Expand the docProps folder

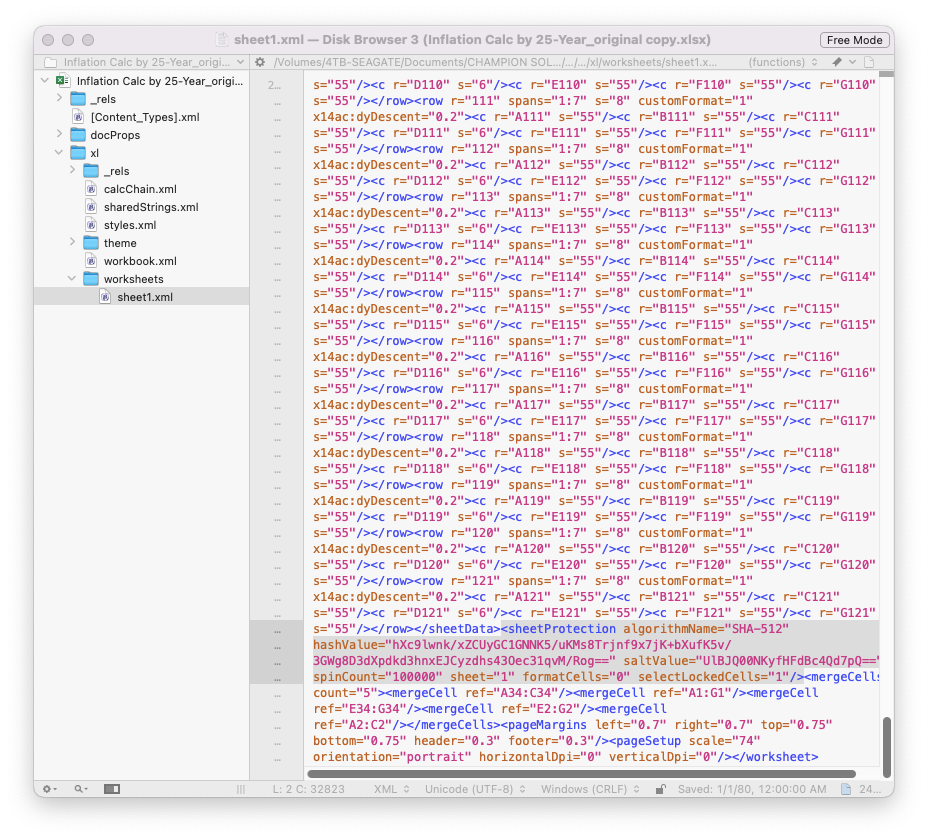(x=59, y=134)
